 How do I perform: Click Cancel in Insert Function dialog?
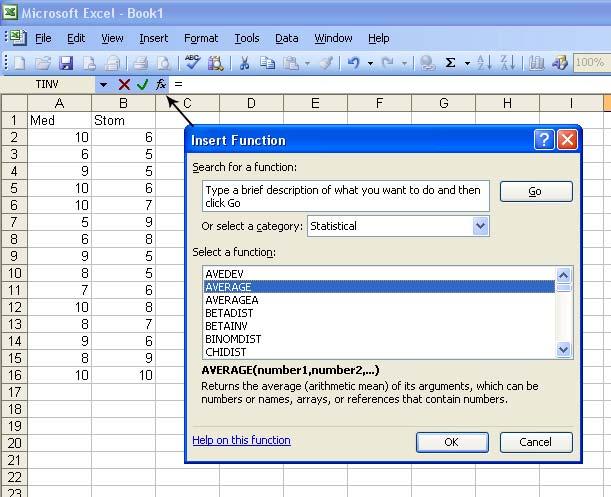536,442
